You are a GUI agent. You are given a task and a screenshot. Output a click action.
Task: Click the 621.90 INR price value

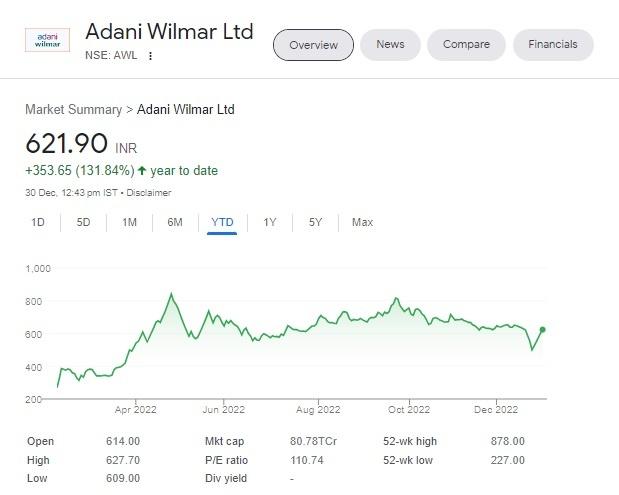click(66, 143)
